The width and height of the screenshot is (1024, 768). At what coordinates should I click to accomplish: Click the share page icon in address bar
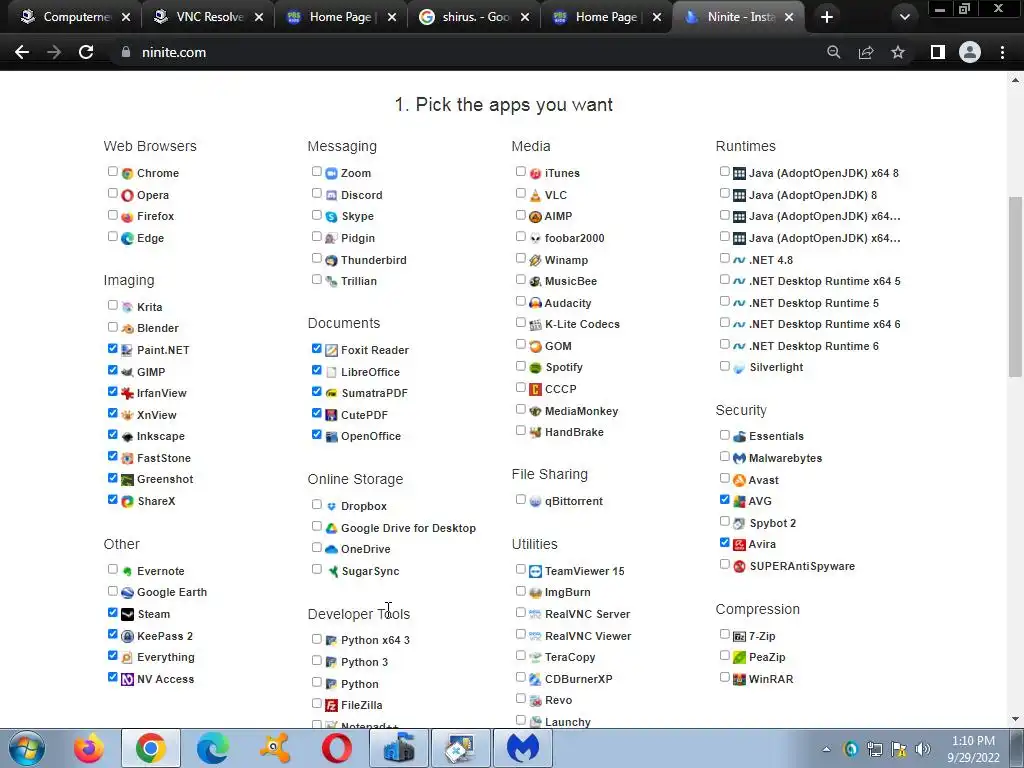[866, 52]
